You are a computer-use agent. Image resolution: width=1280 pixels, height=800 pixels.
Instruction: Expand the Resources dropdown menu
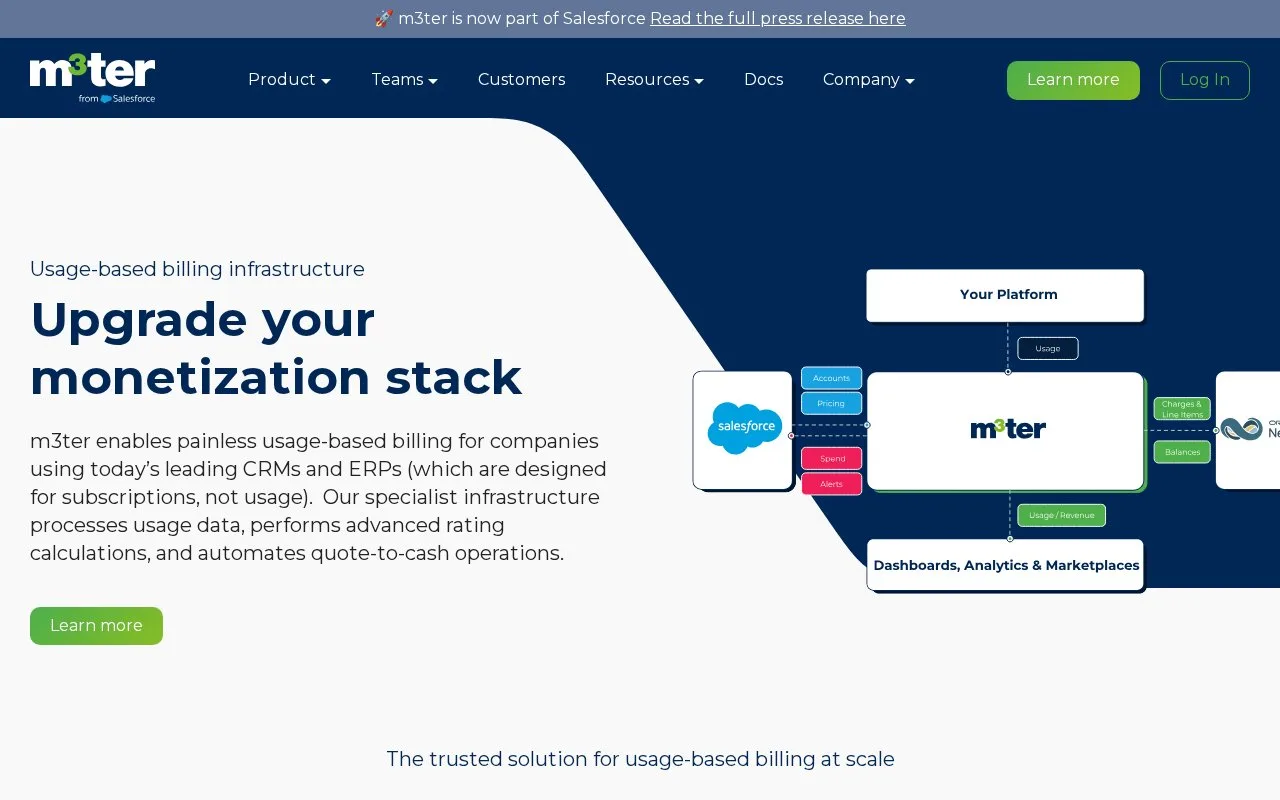654,80
